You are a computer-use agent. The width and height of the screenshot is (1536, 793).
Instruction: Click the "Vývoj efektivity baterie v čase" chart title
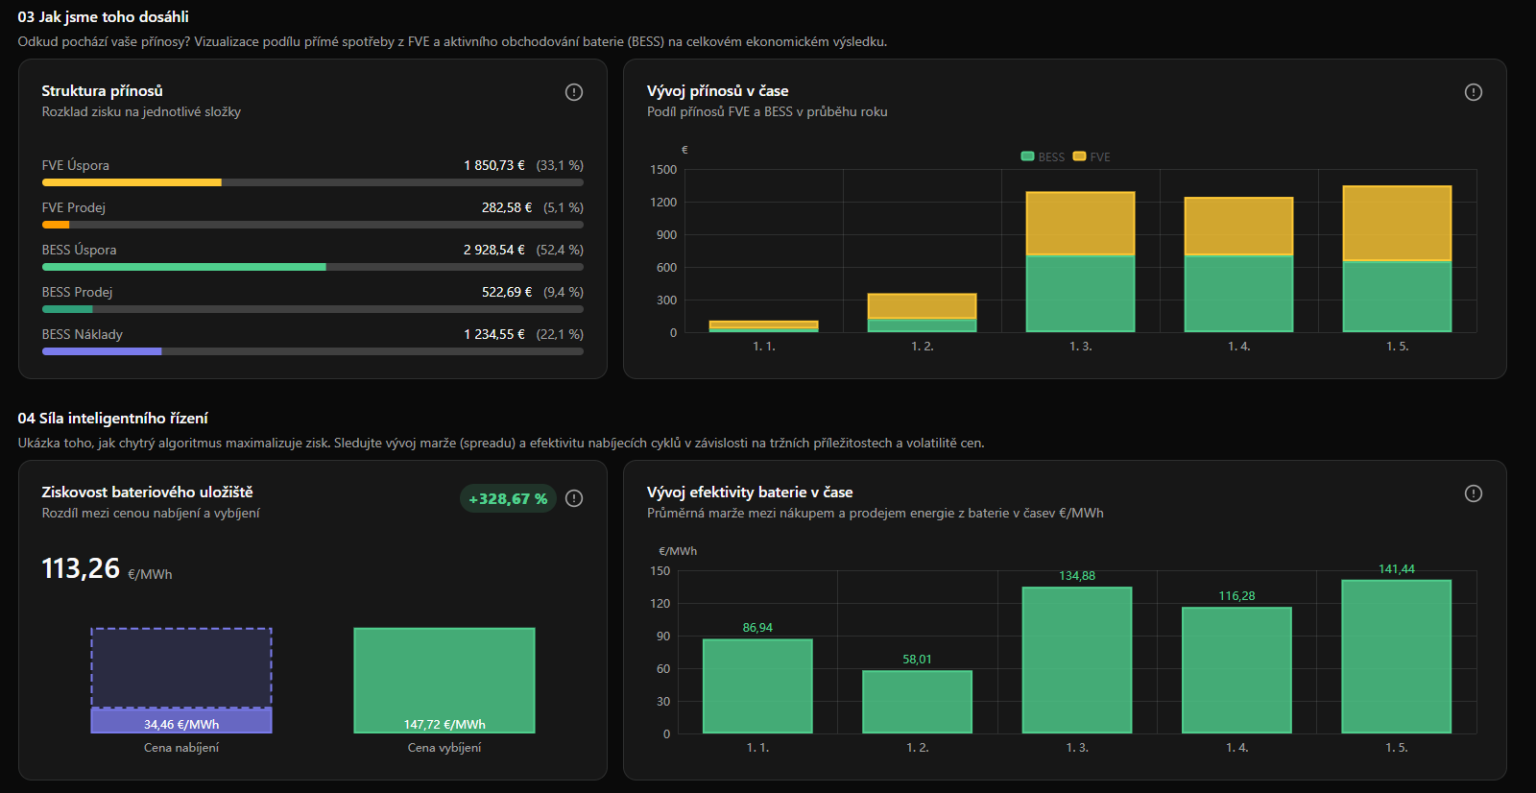(x=750, y=492)
